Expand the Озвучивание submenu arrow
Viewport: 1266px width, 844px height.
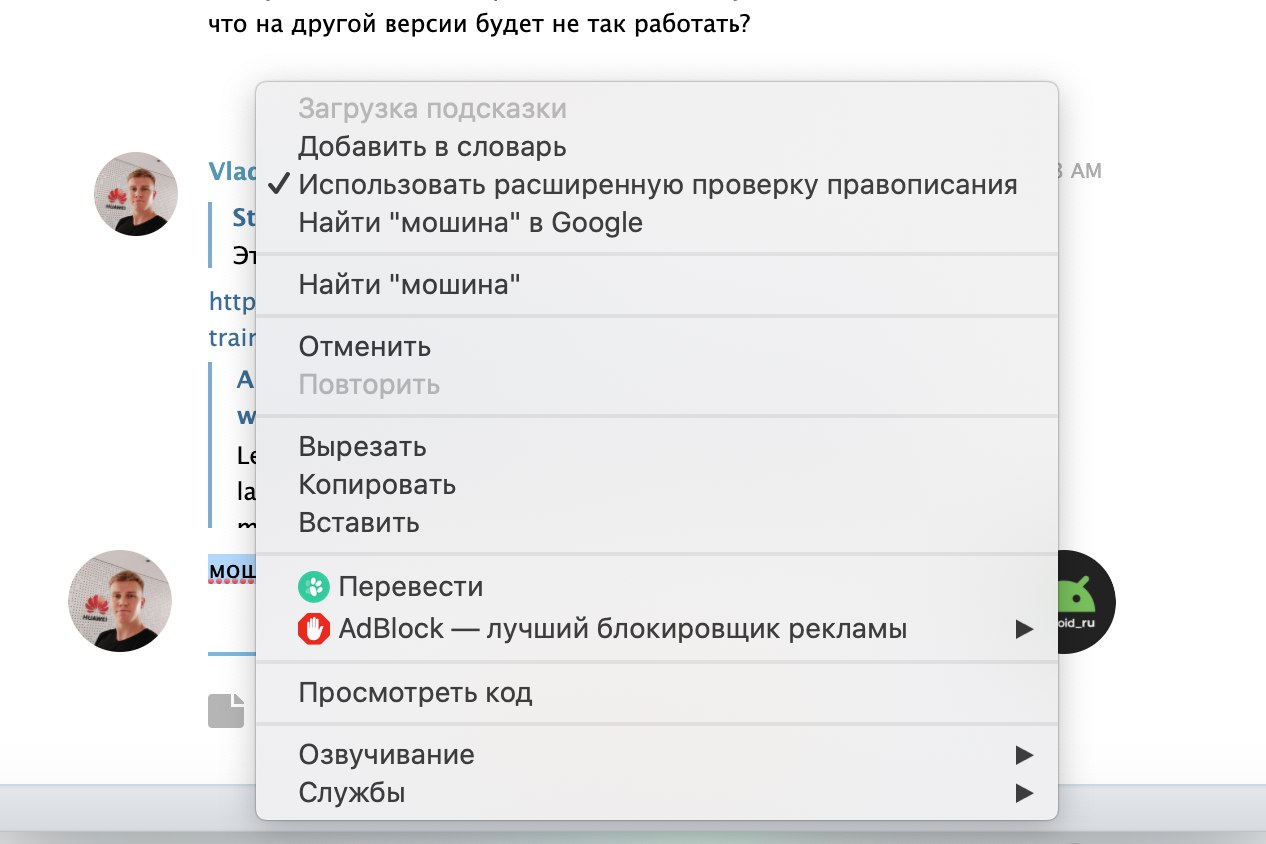tap(1023, 754)
